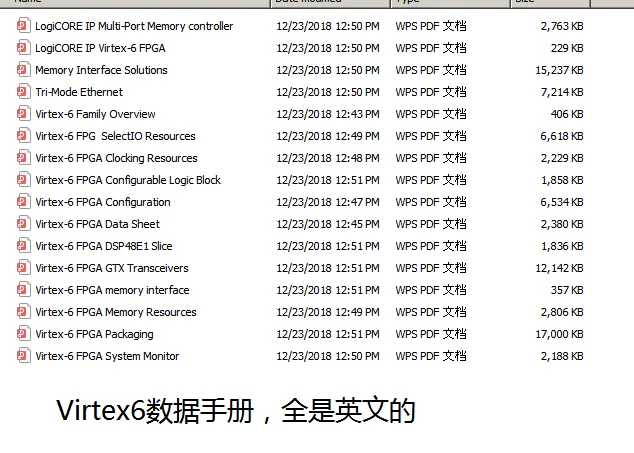
Task: Click the 2,188 KB size value
Action: coord(562,356)
